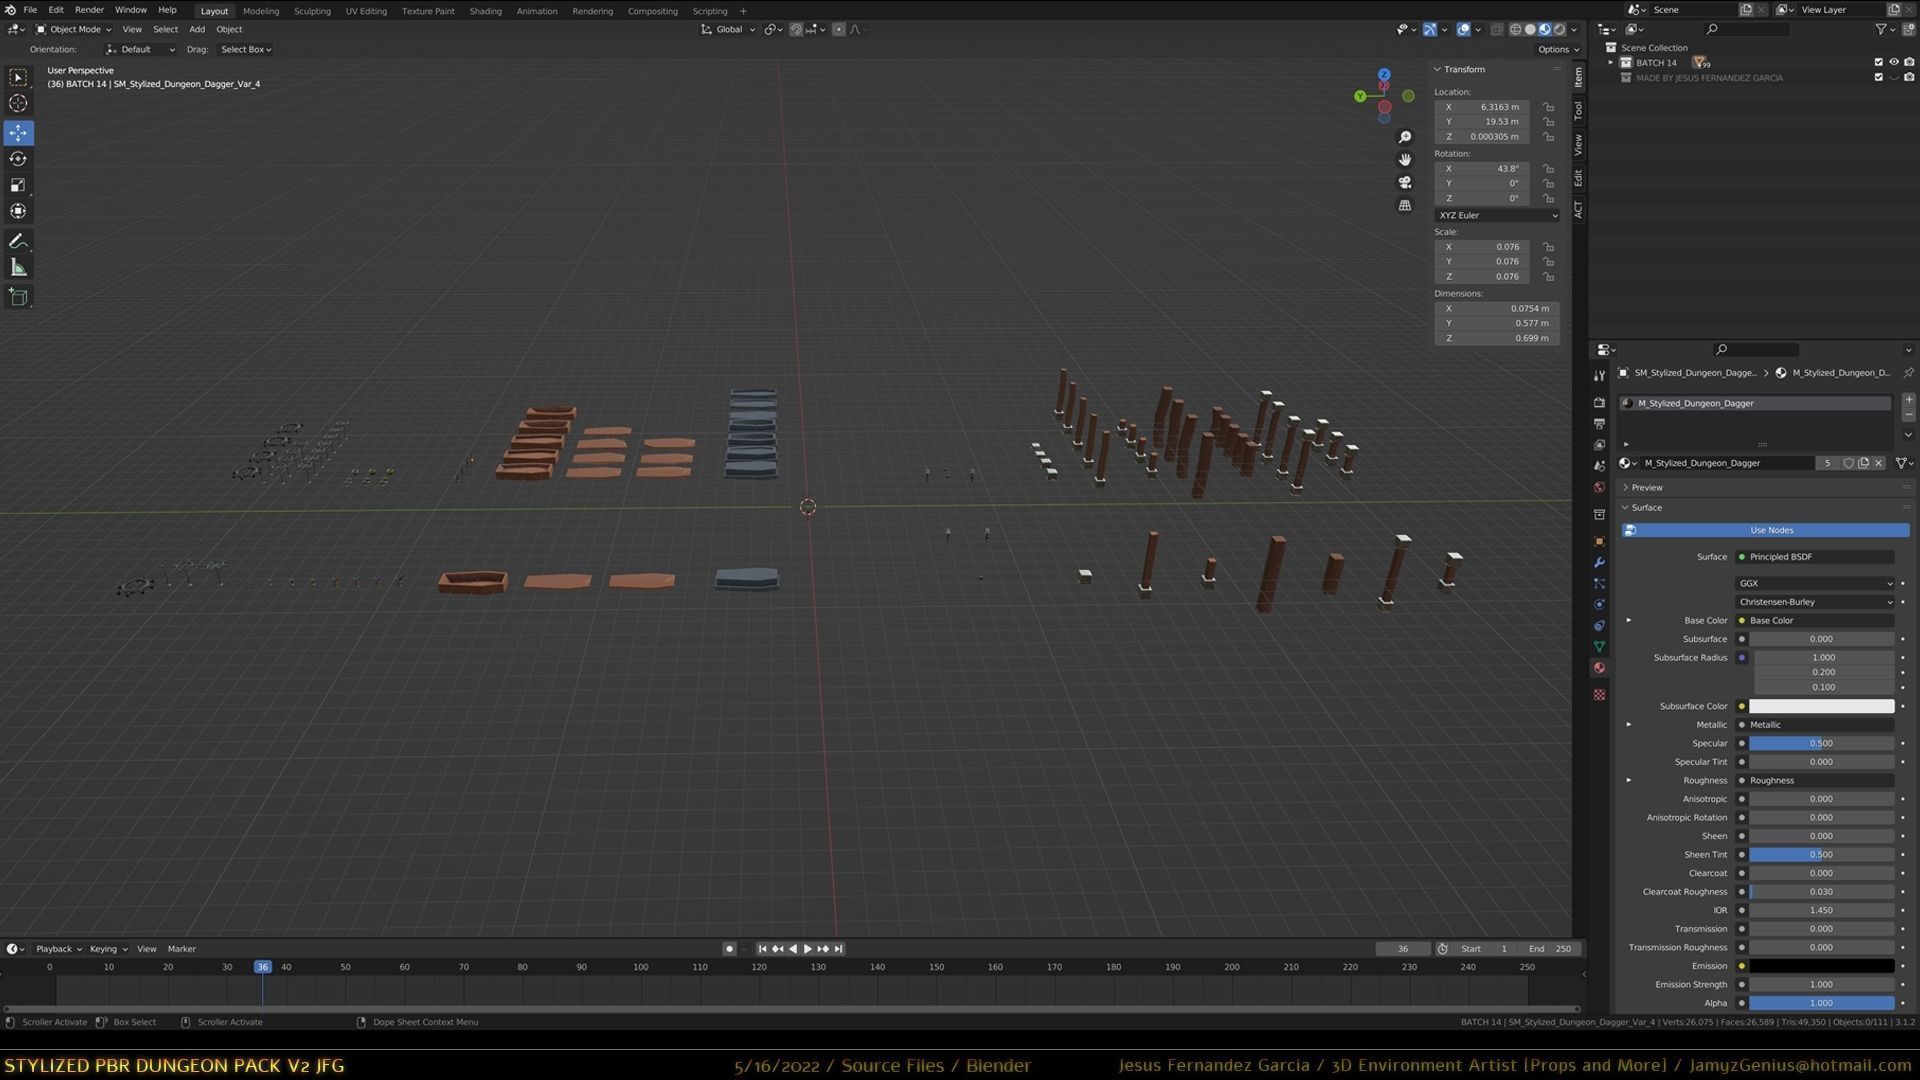The width and height of the screenshot is (1920, 1080).
Task: Open the Add menu in viewport header
Action: pos(197,29)
